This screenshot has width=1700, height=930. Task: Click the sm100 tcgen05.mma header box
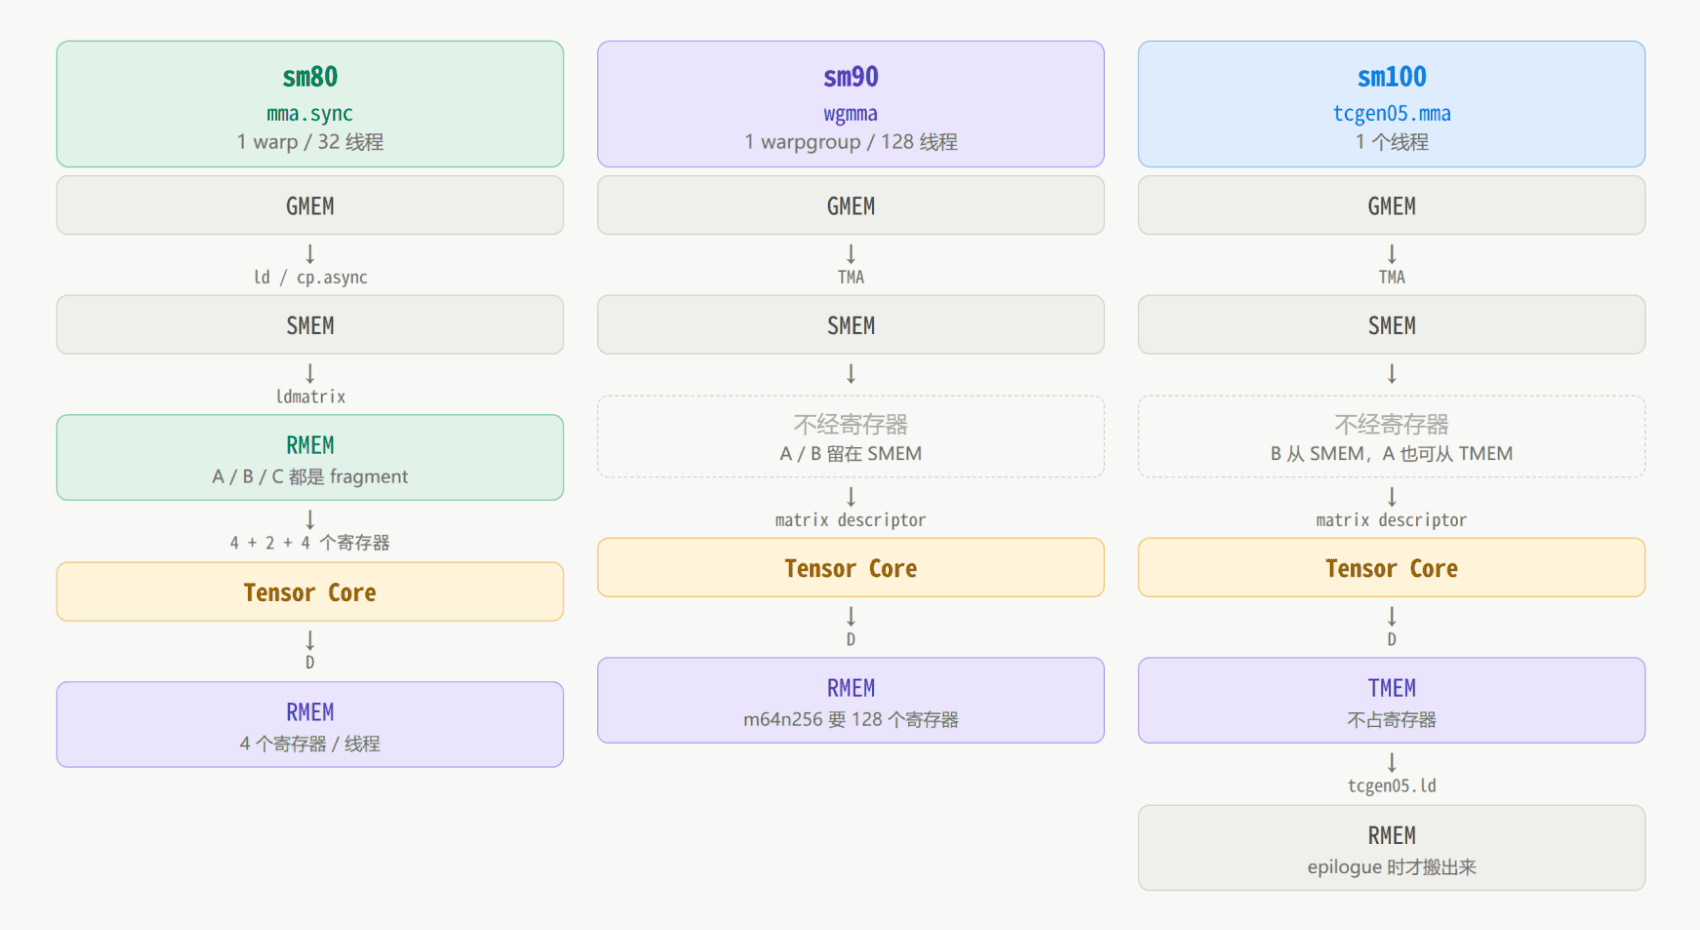(x=1392, y=104)
